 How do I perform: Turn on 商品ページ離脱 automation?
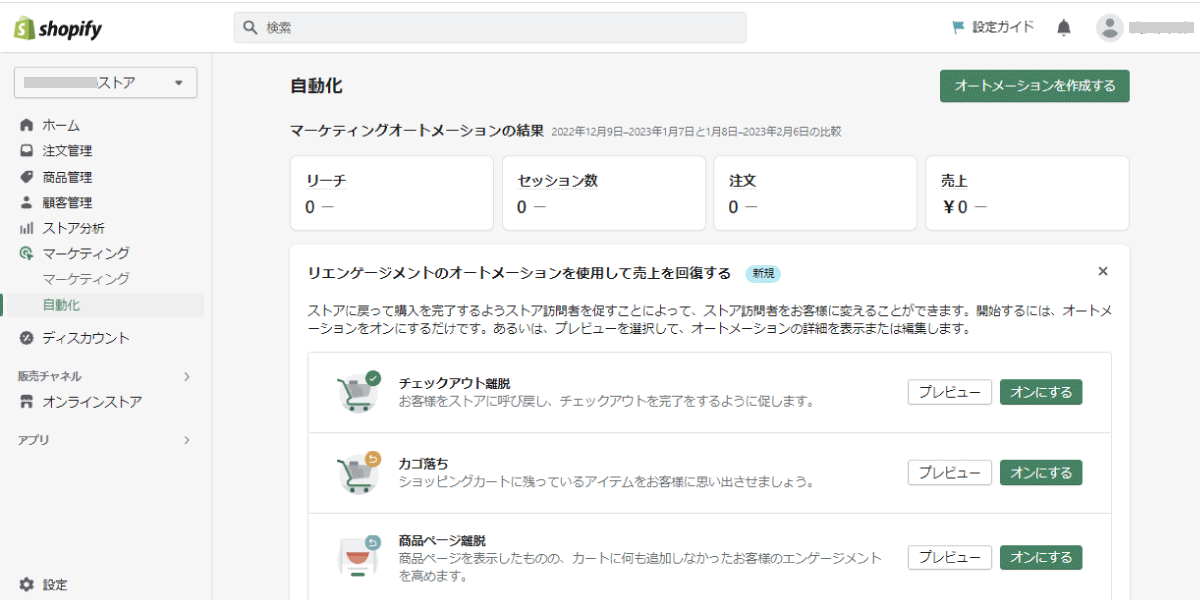click(x=1041, y=557)
